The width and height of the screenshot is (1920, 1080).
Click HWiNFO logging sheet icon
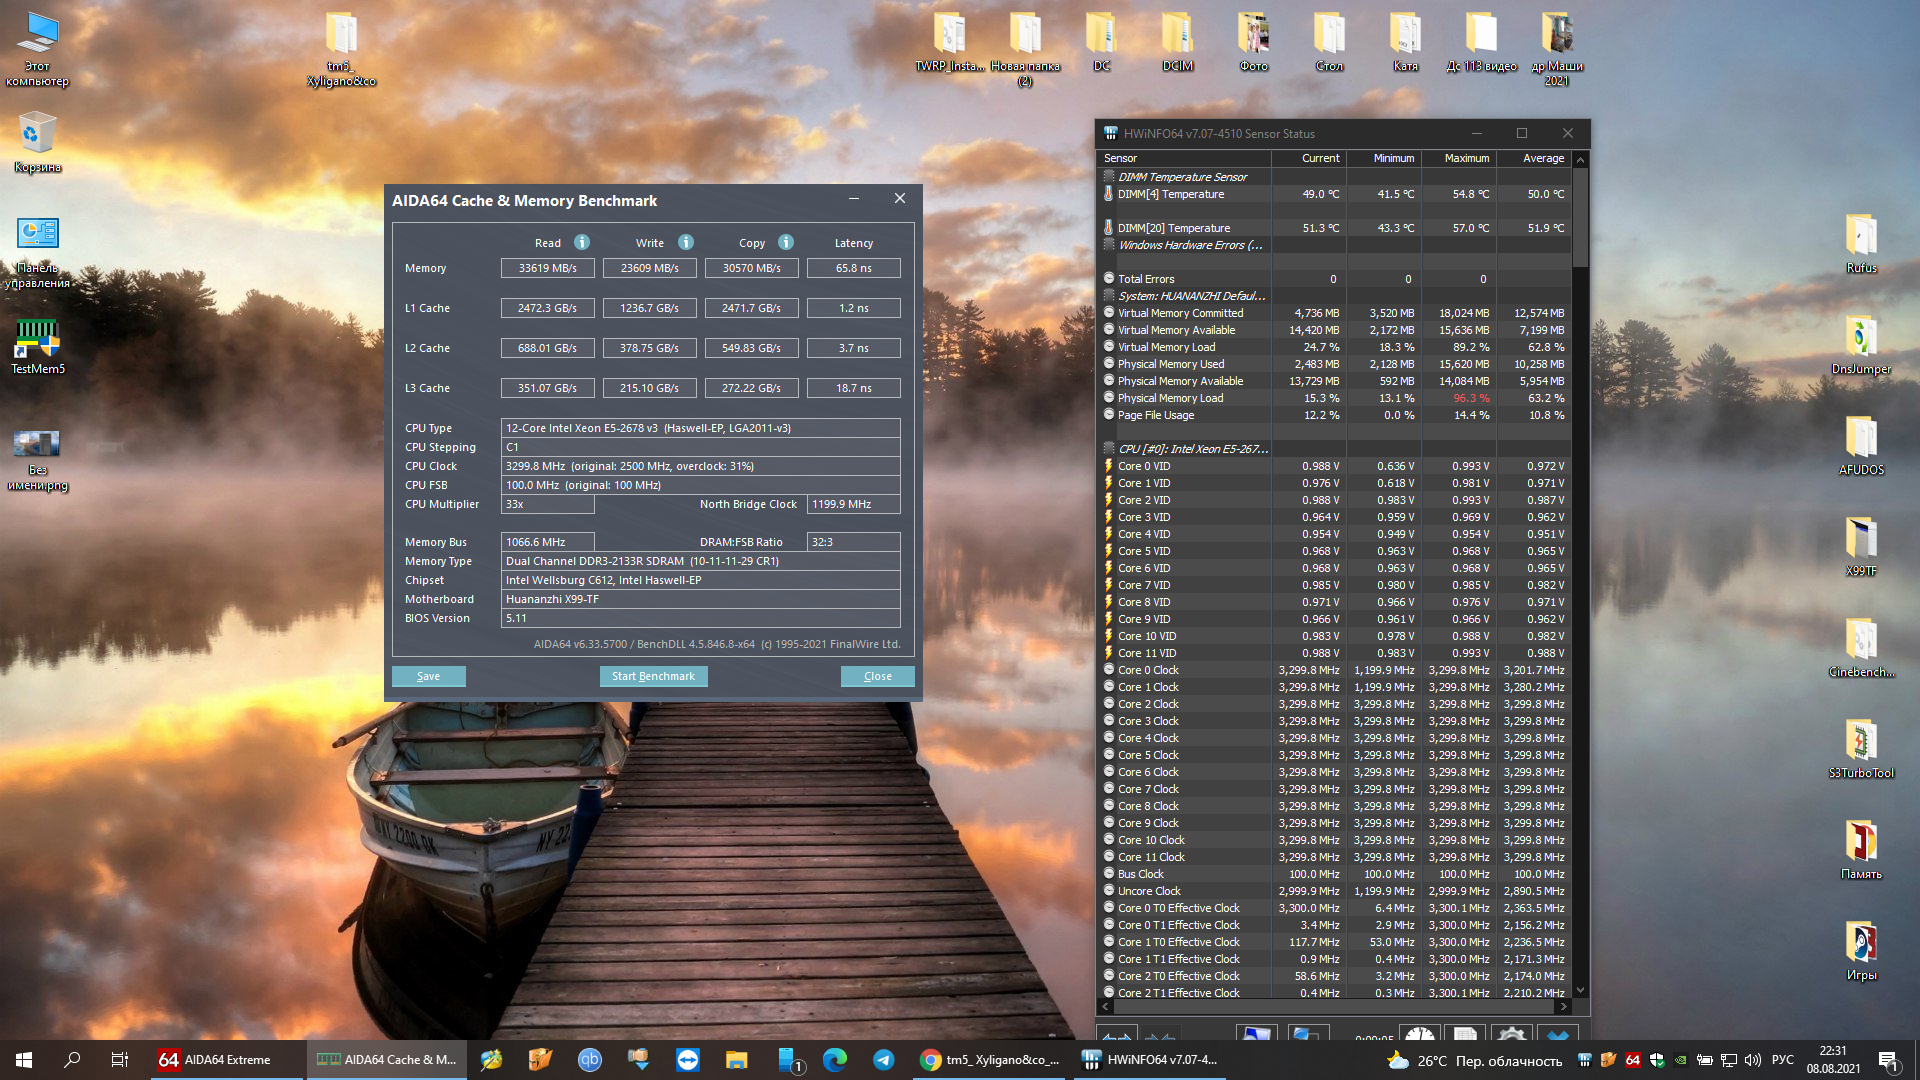(x=1465, y=1034)
